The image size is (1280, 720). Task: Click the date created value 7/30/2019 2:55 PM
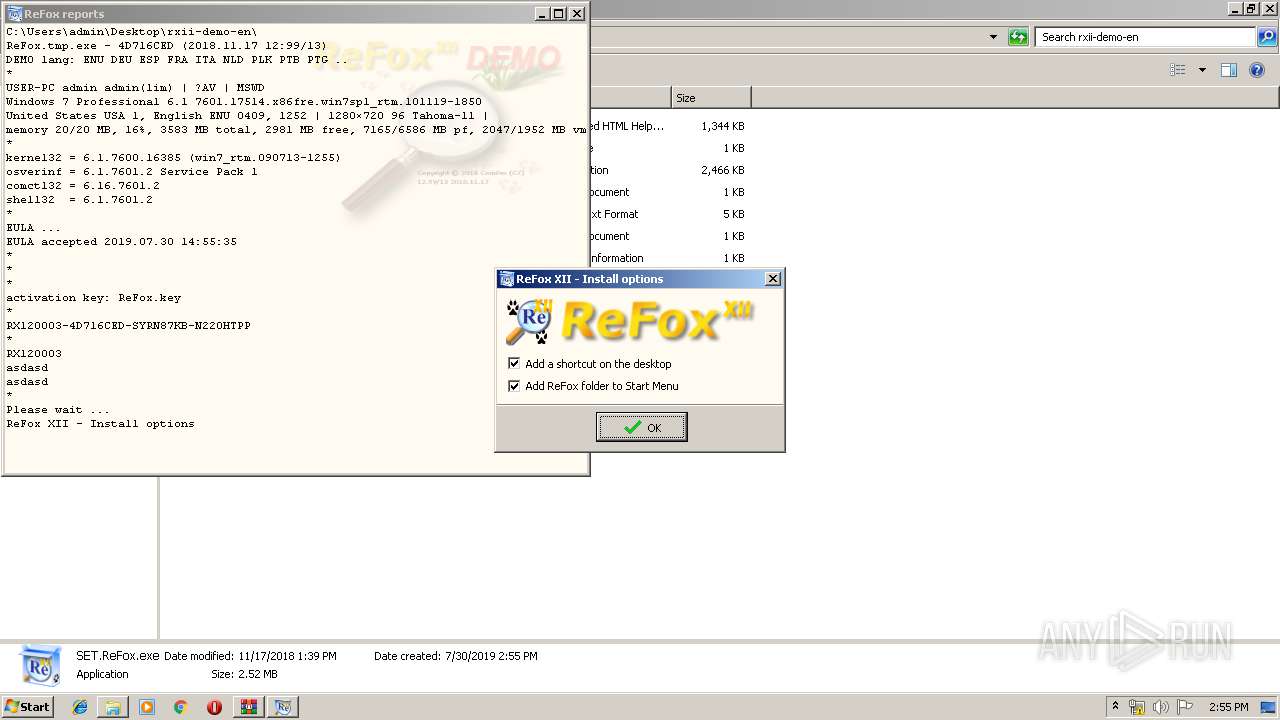490,656
